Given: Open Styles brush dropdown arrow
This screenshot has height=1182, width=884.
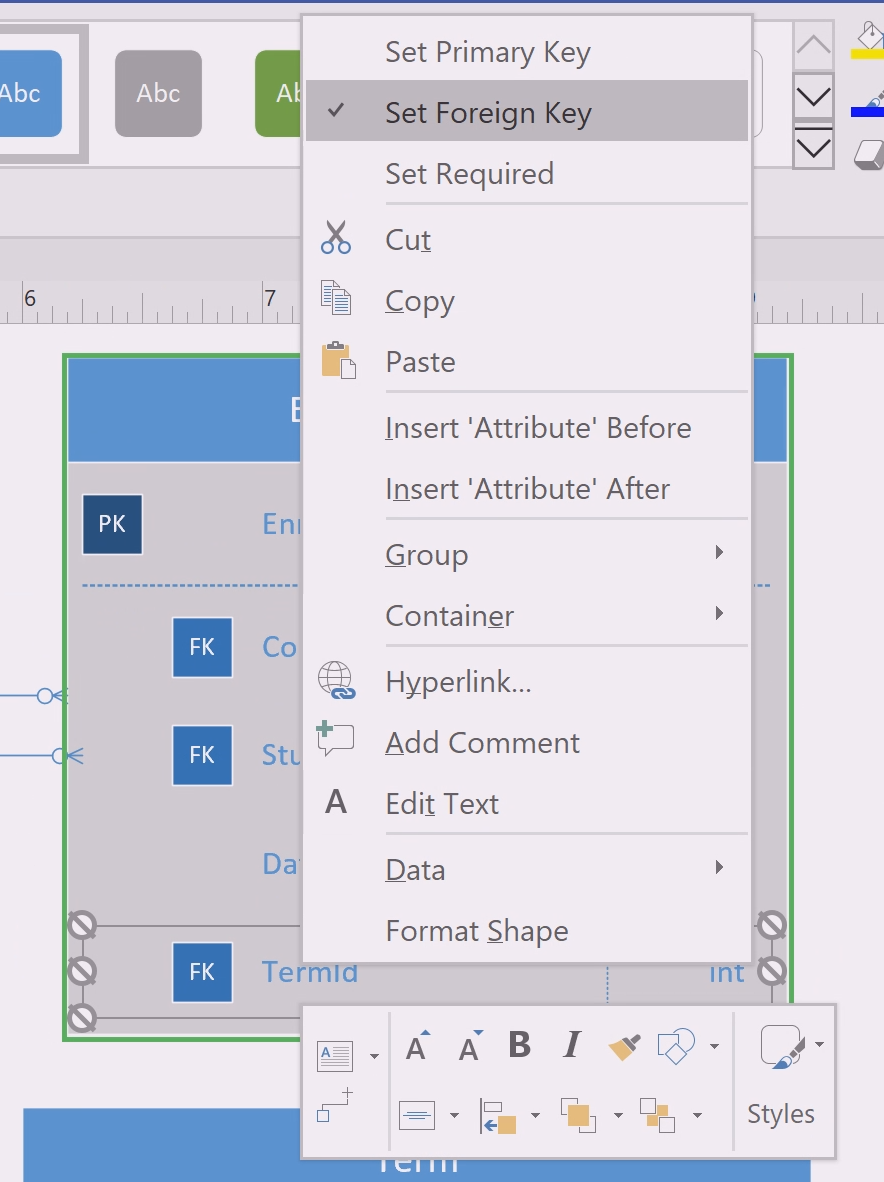Looking at the screenshot, I should point(819,1044).
